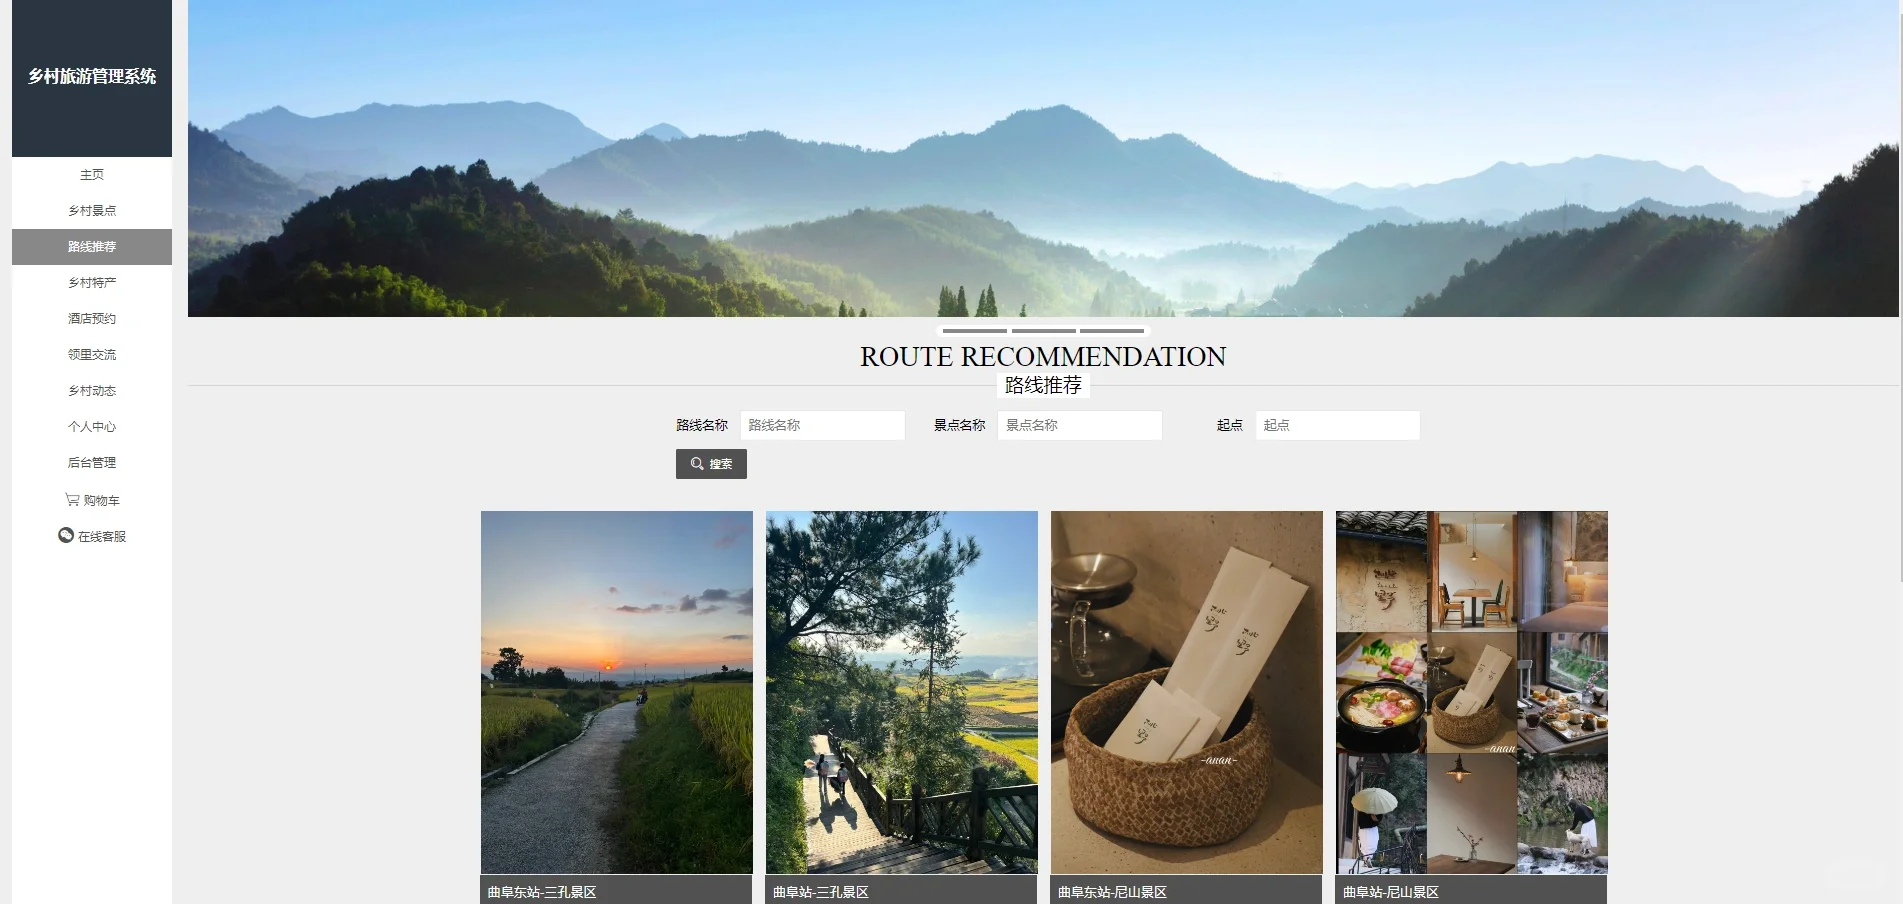Select the second carousel indicator bar
The height and width of the screenshot is (904, 1903).
[x=1043, y=330]
